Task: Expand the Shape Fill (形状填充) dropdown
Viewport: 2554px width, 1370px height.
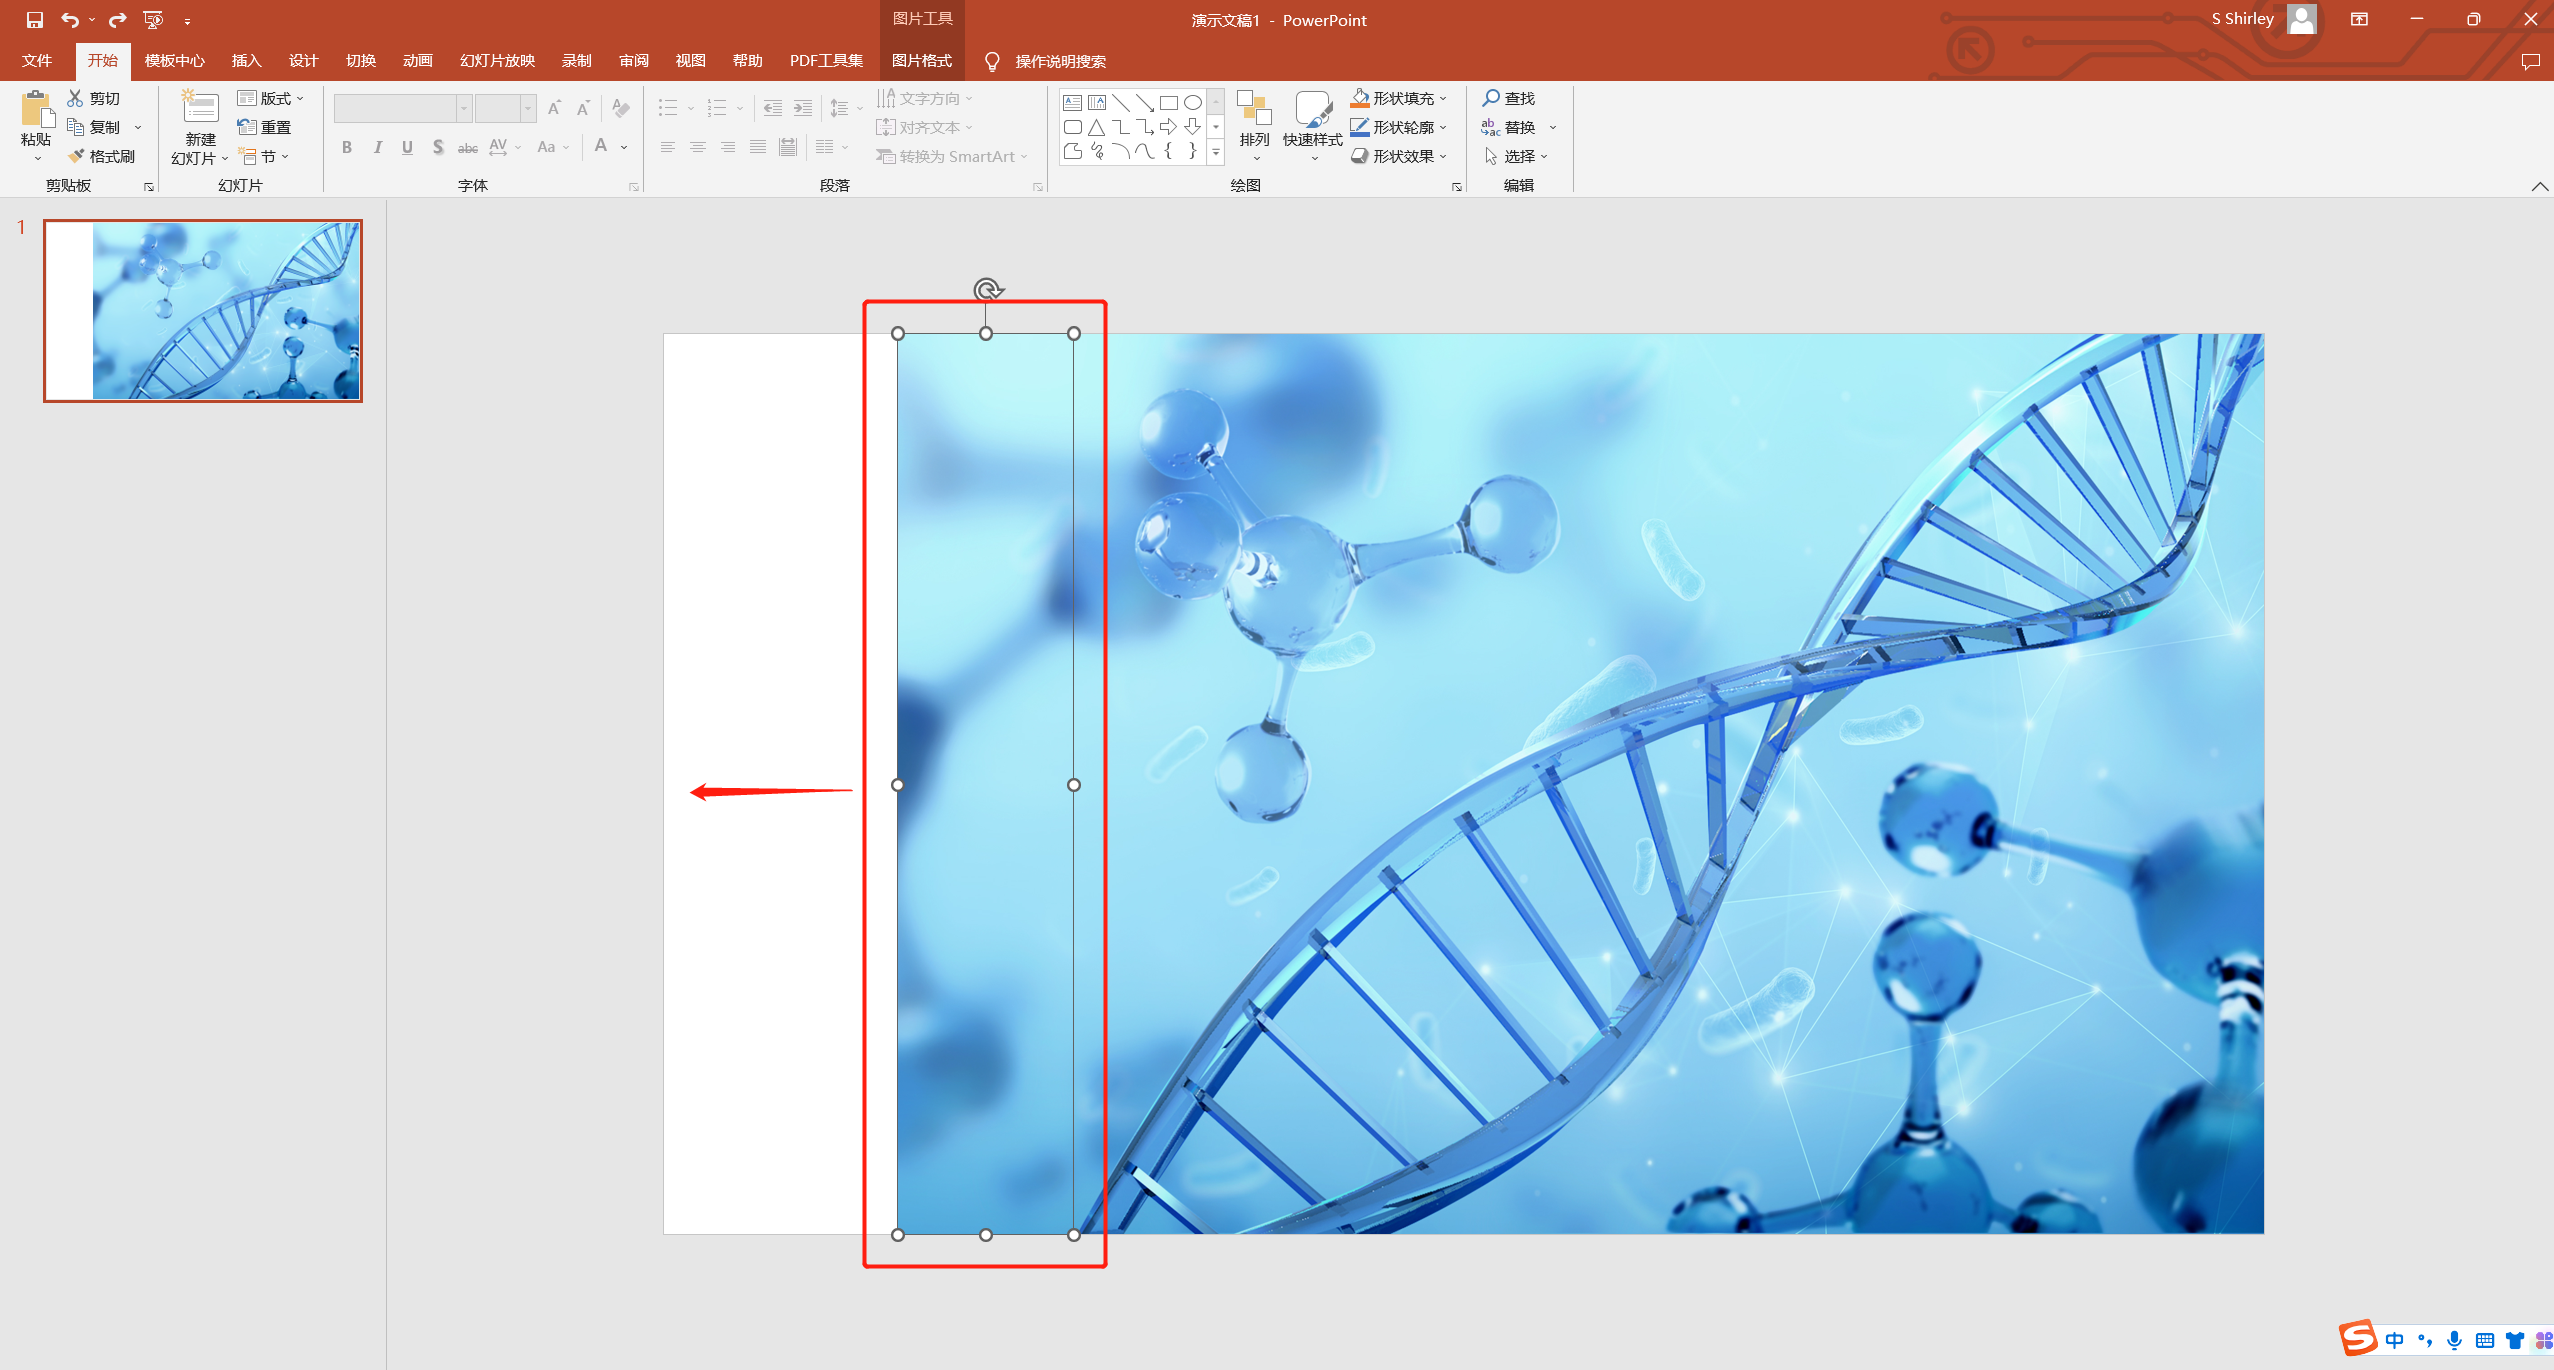Action: click(x=1444, y=98)
